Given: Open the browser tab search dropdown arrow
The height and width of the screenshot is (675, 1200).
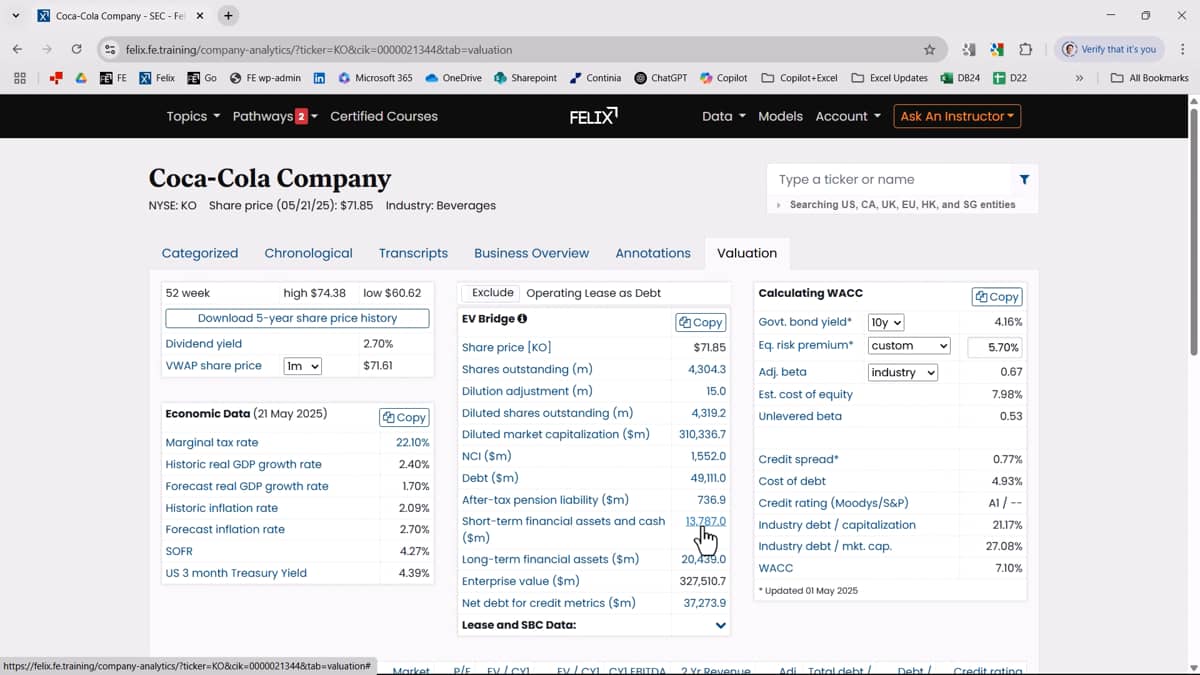Looking at the screenshot, I should pyautogui.click(x=16, y=16).
